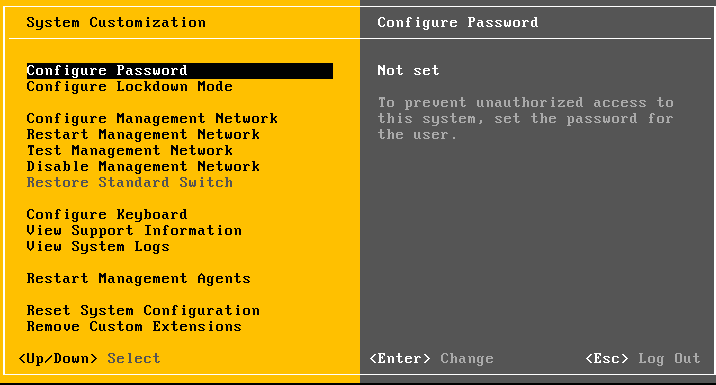Click the <Up/Down> Select hint
This screenshot has height=385, width=716.
pyautogui.click(x=90, y=359)
